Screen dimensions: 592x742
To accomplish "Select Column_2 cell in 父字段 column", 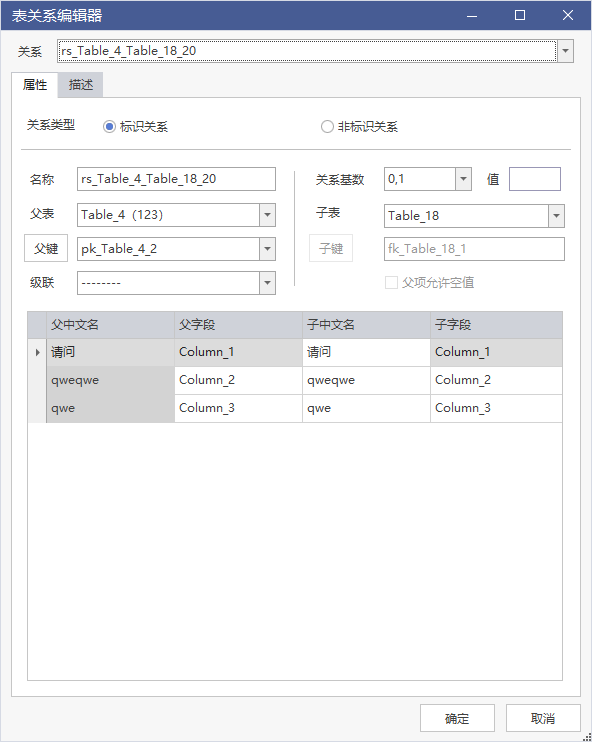I will [x=239, y=380].
